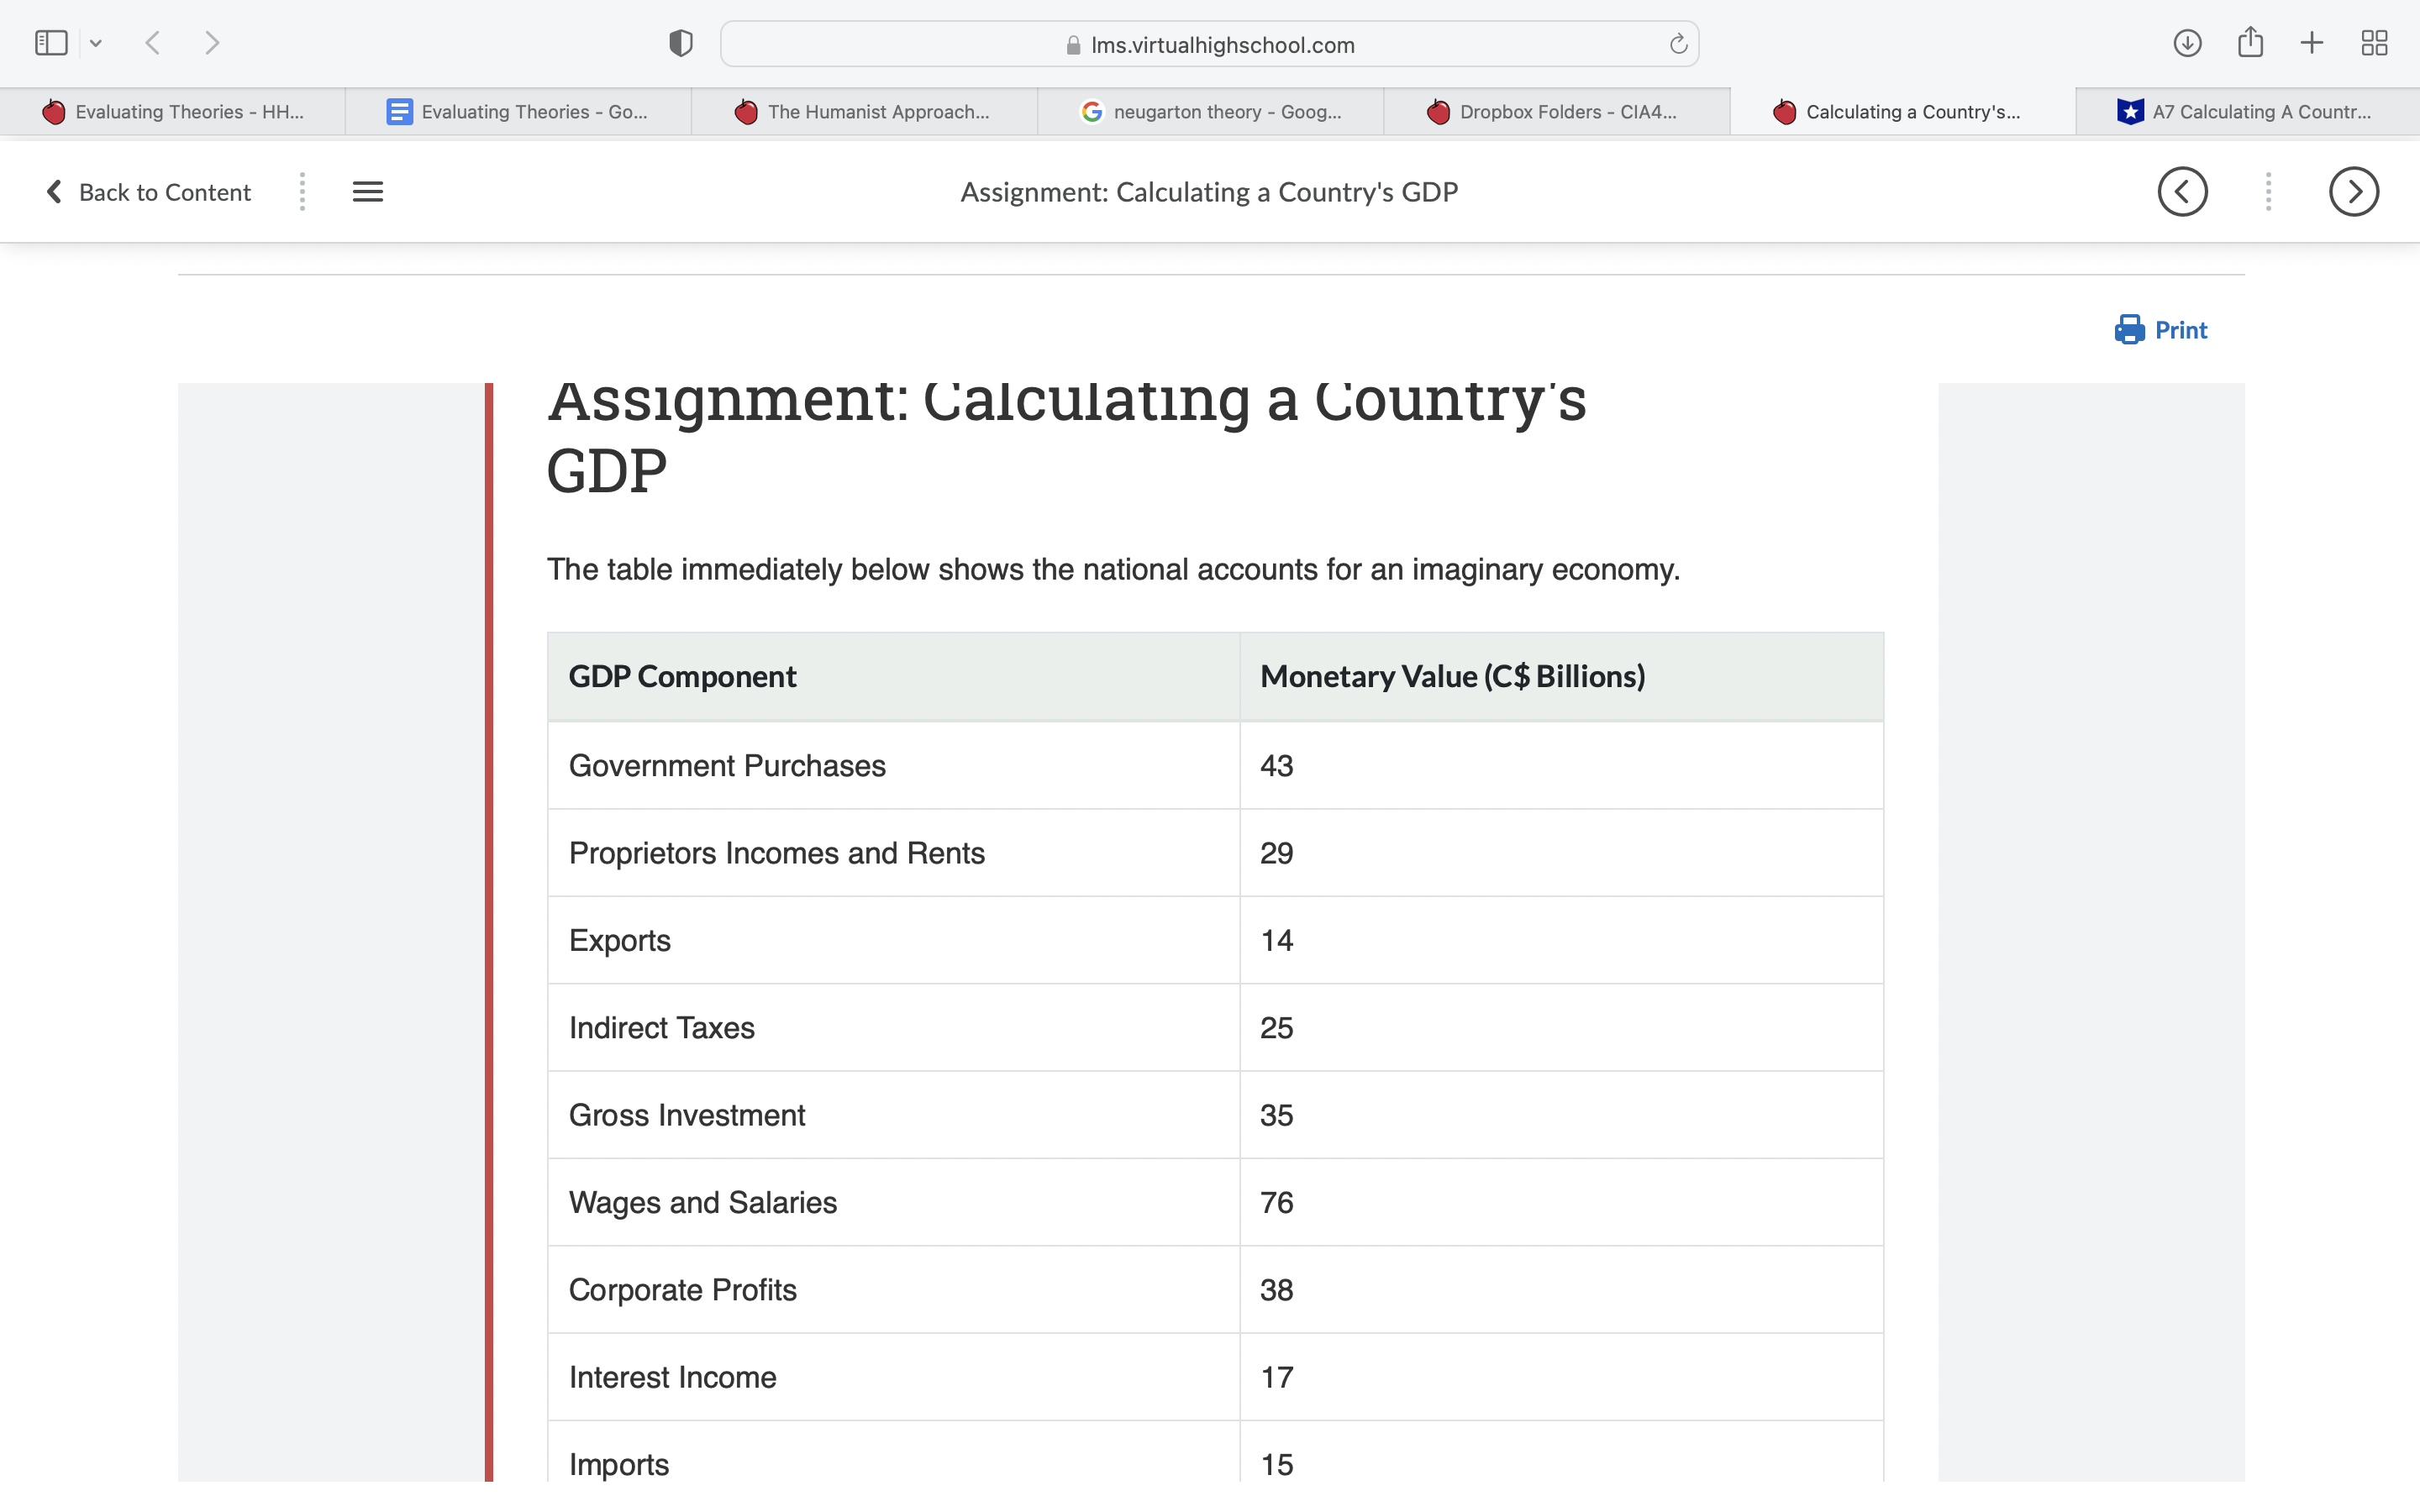The height and width of the screenshot is (1512, 2420).
Task: Show the tab overview grid
Action: click(2375, 42)
